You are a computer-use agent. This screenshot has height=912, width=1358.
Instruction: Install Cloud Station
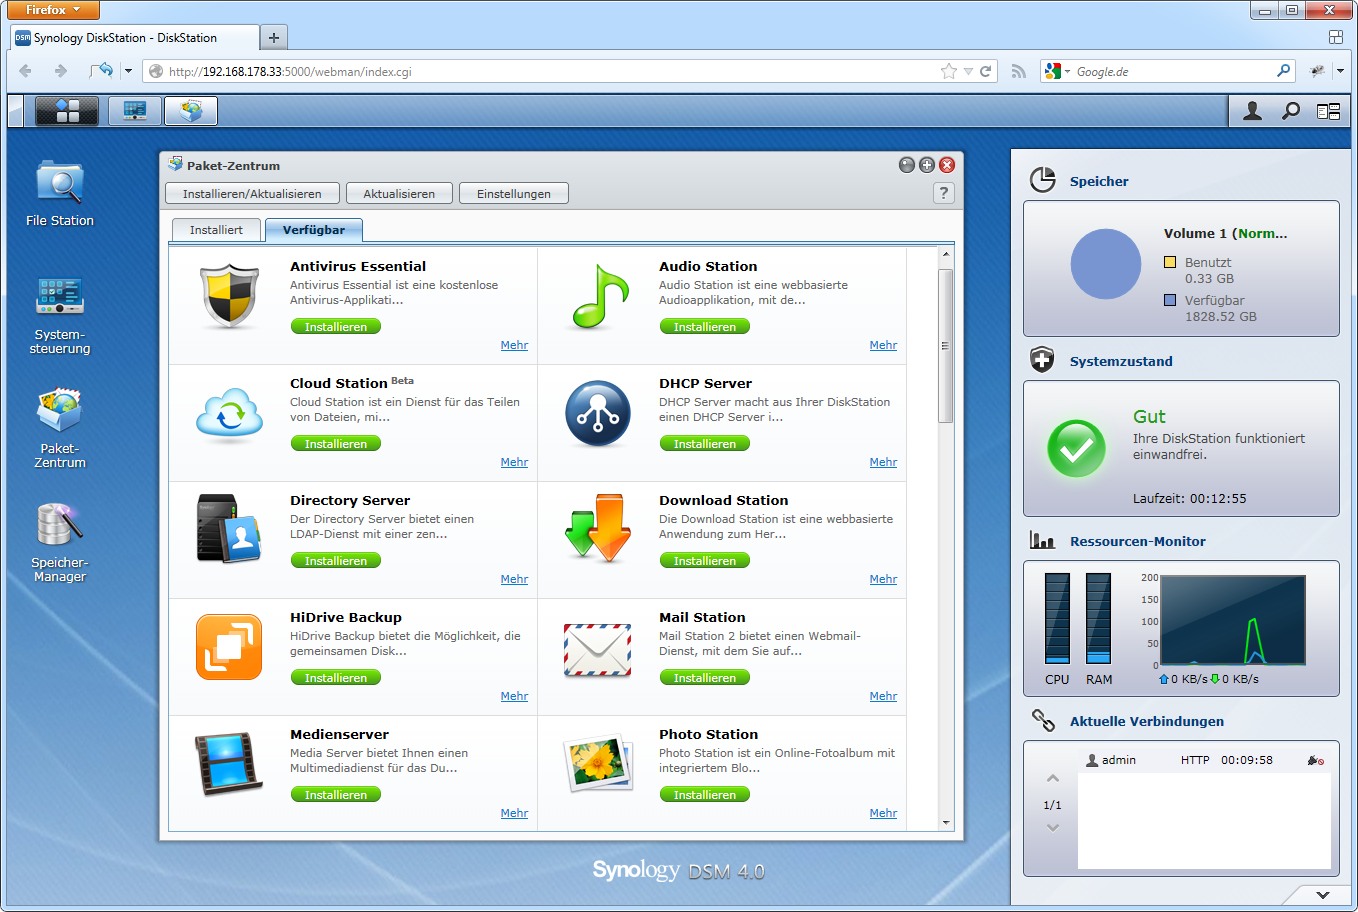(x=336, y=444)
